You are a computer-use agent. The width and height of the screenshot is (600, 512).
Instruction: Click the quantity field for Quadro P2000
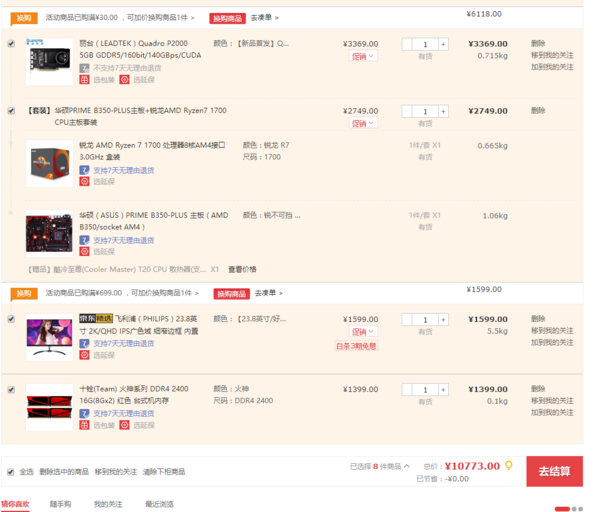coord(425,44)
